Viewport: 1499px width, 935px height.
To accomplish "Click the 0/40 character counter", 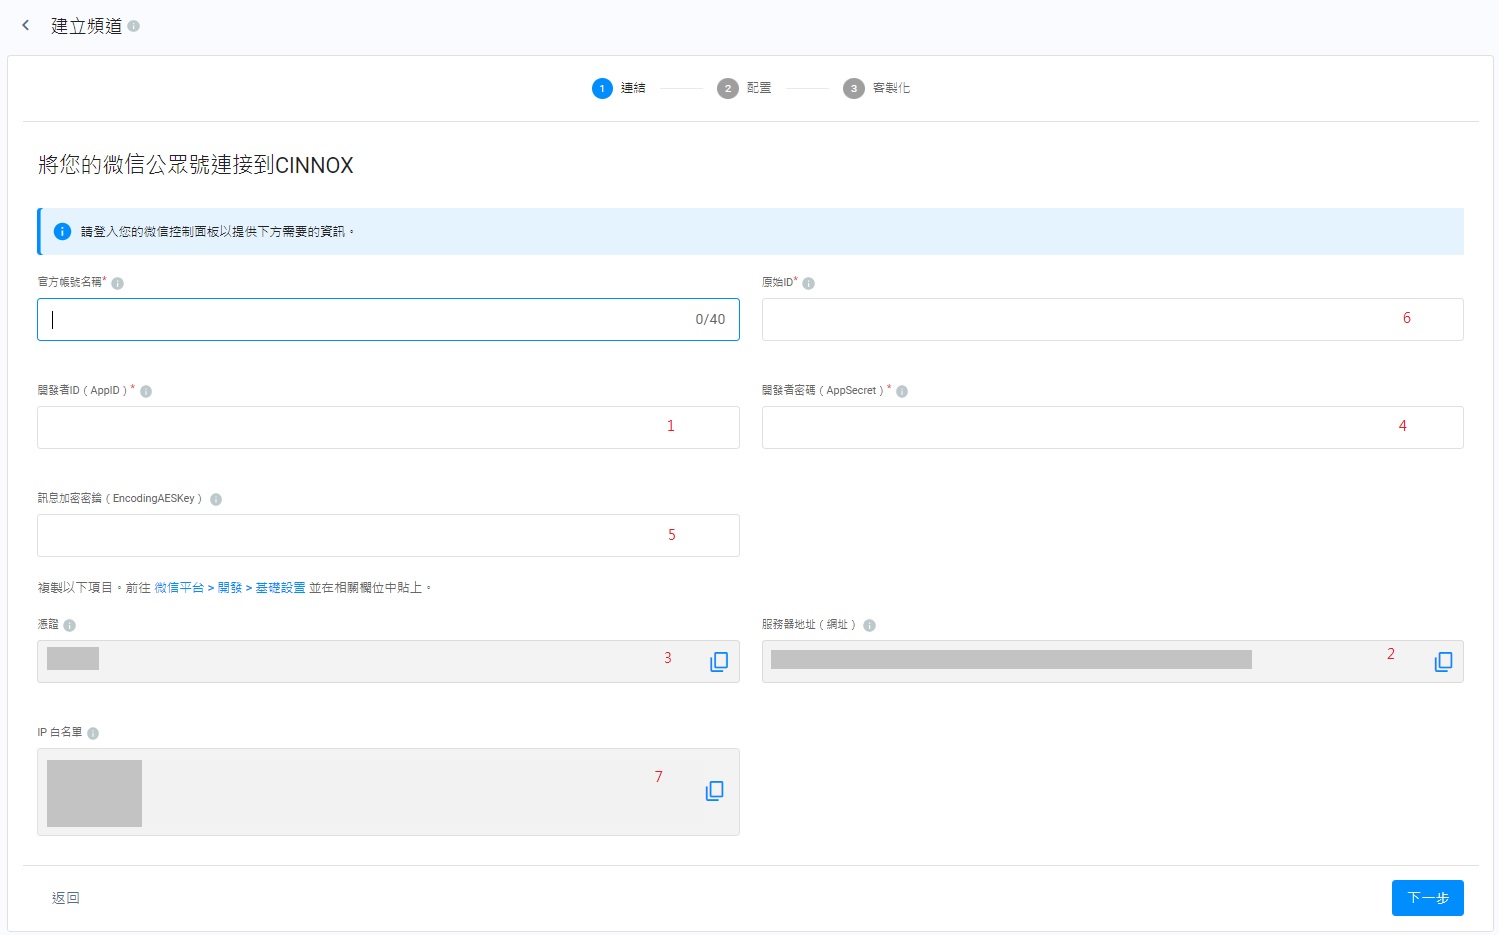I will pyautogui.click(x=710, y=319).
